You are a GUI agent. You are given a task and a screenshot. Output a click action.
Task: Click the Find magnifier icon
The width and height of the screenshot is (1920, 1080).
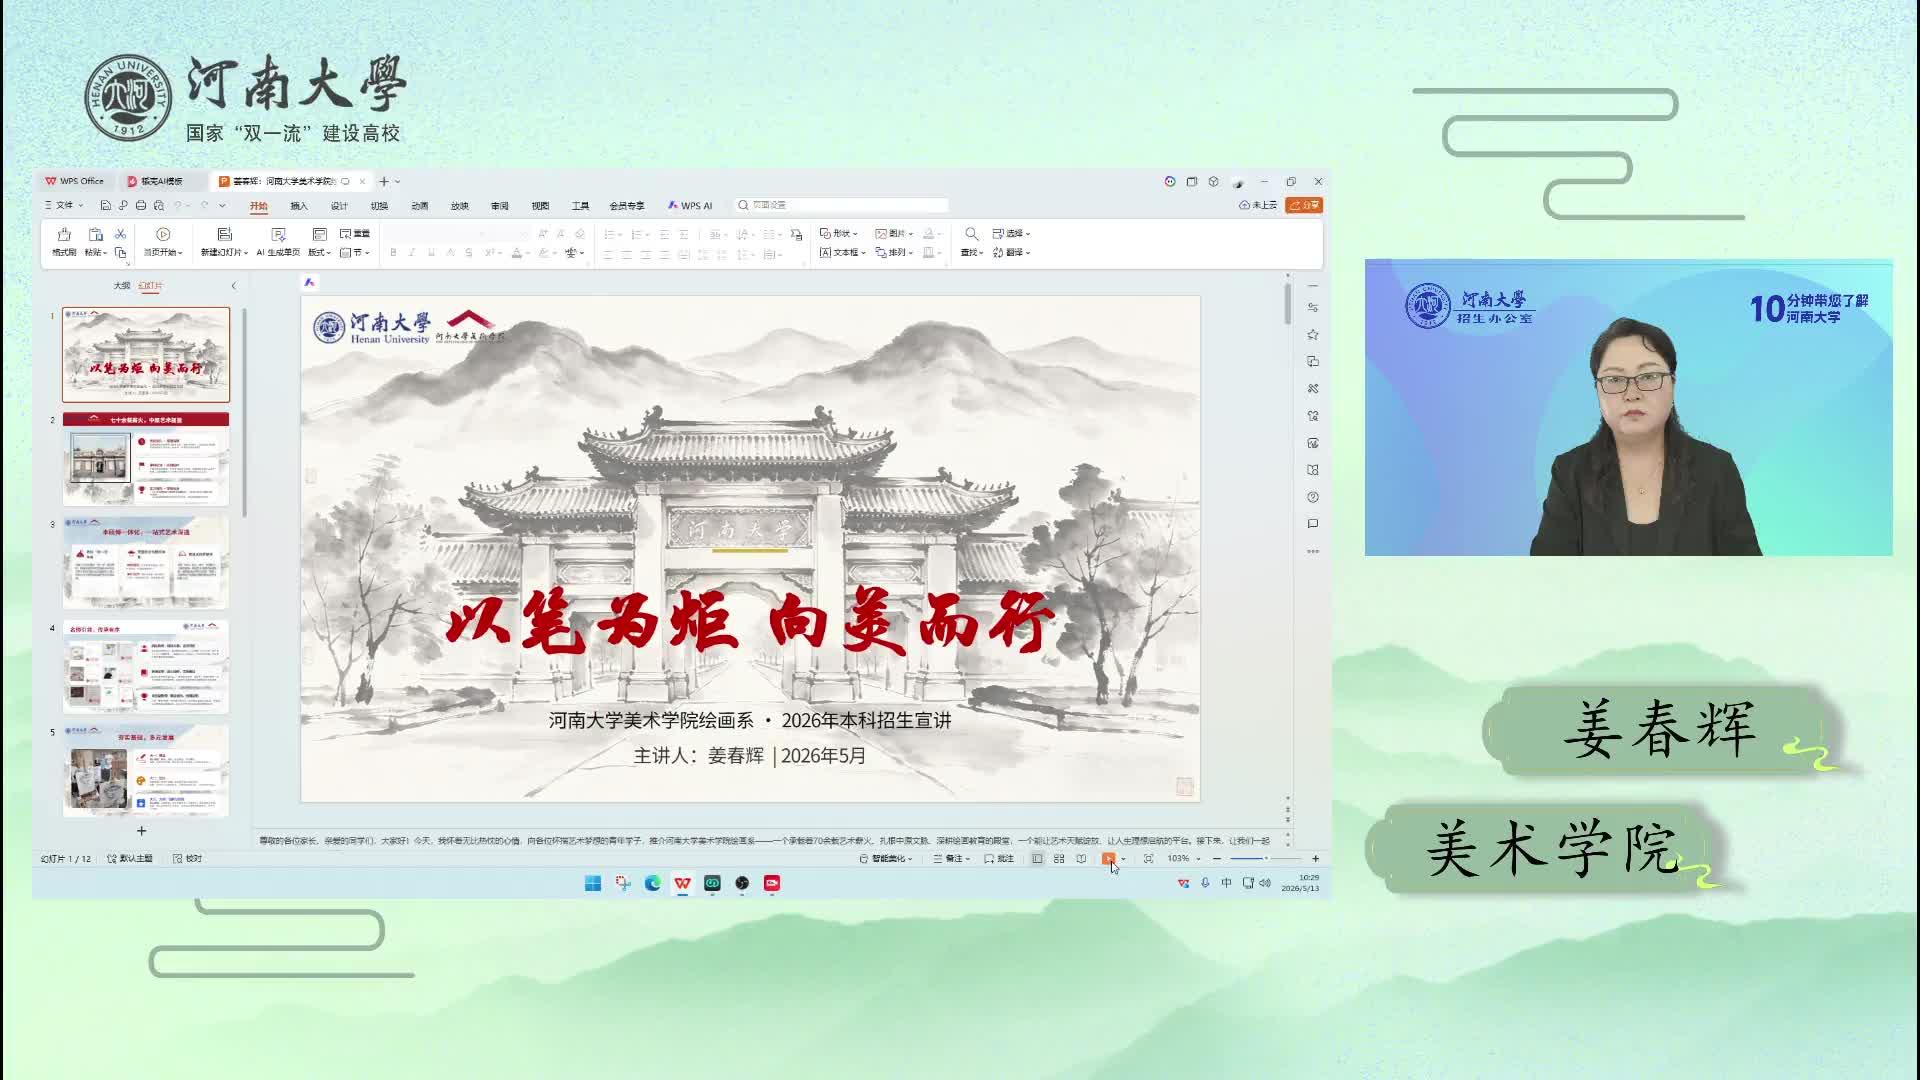972,234
